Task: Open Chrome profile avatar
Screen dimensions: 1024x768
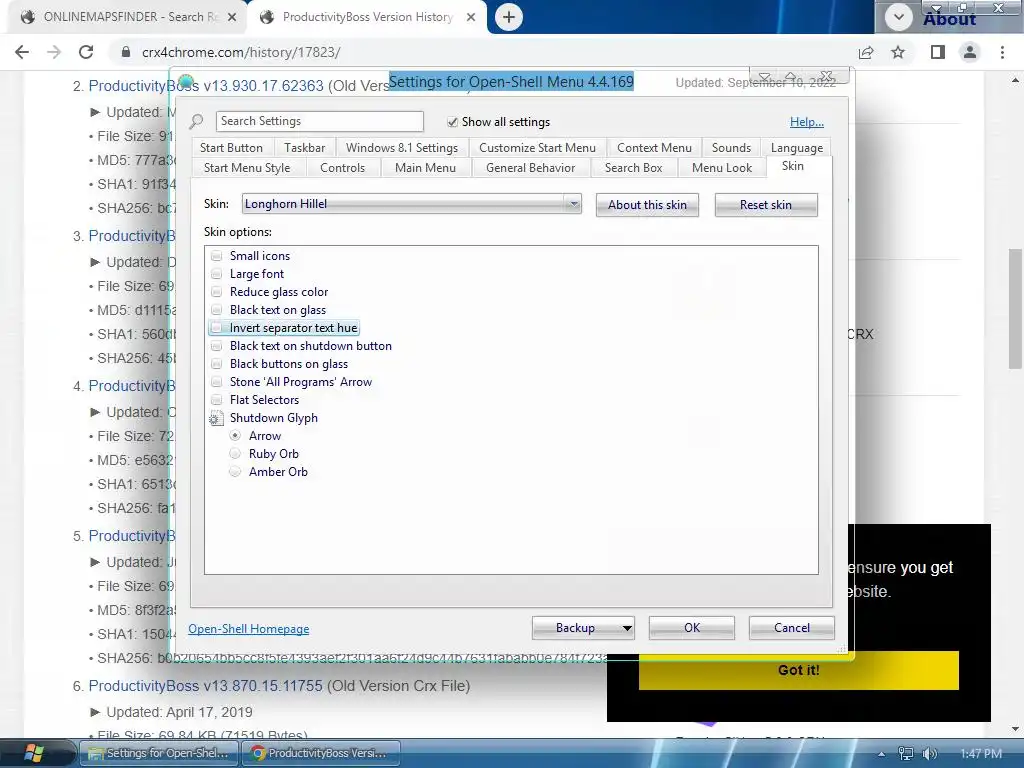Action: click(x=970, y=52)
